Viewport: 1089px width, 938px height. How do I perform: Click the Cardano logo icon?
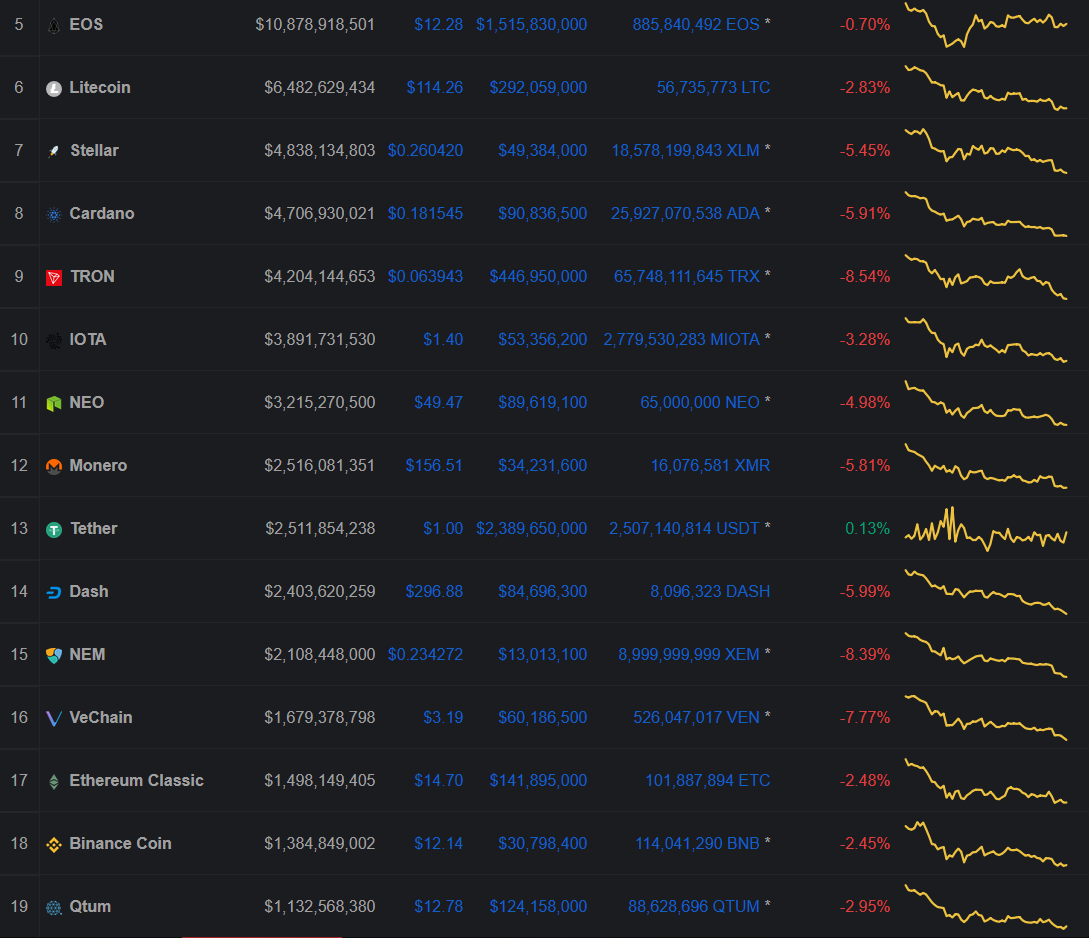pos(53,215)
